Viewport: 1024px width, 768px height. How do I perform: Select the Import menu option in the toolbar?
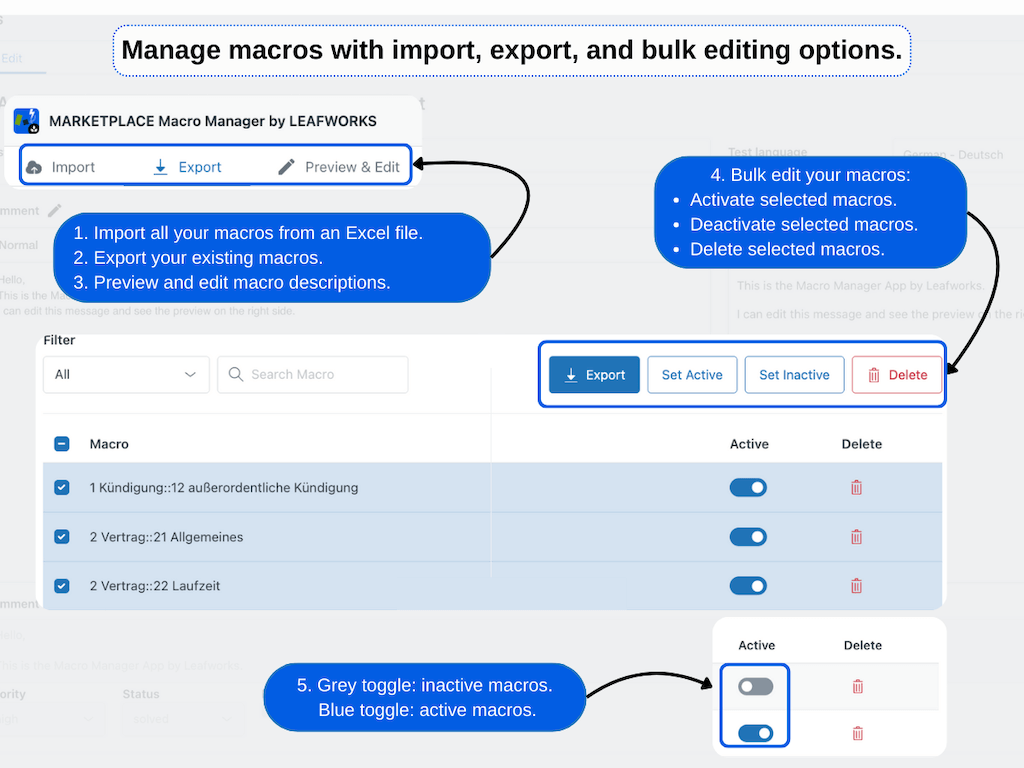(75, 166)
